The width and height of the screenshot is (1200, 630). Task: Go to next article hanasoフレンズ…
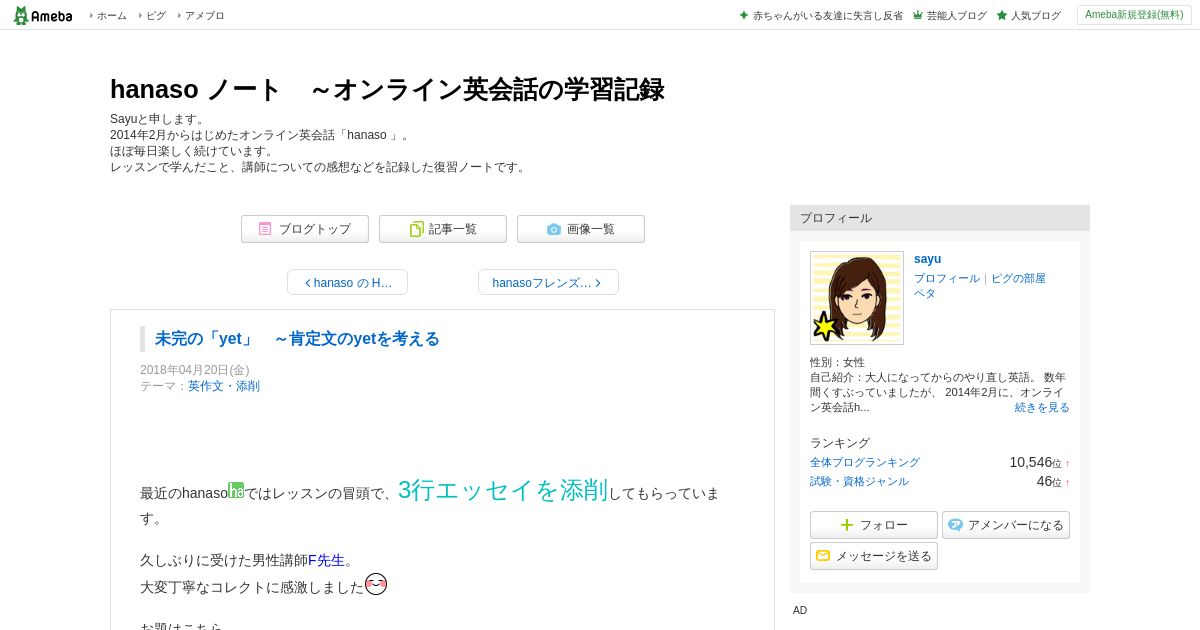click(548, 283)
